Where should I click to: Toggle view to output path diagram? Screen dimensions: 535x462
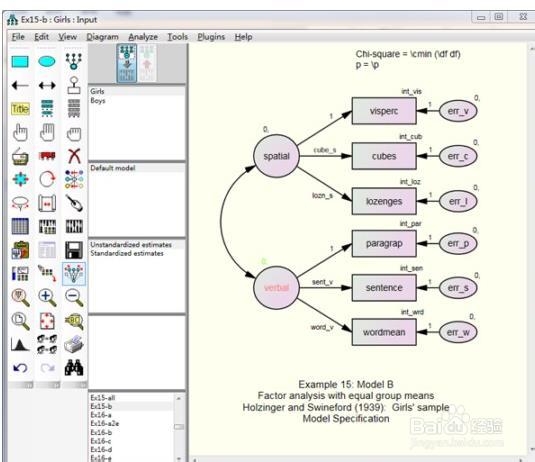pos(147,63)
